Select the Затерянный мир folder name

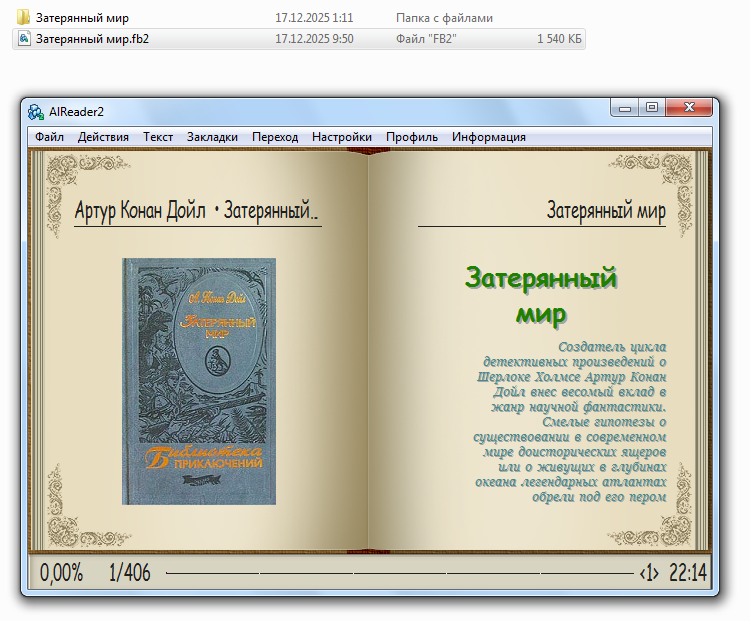click(x=82, y=18)
